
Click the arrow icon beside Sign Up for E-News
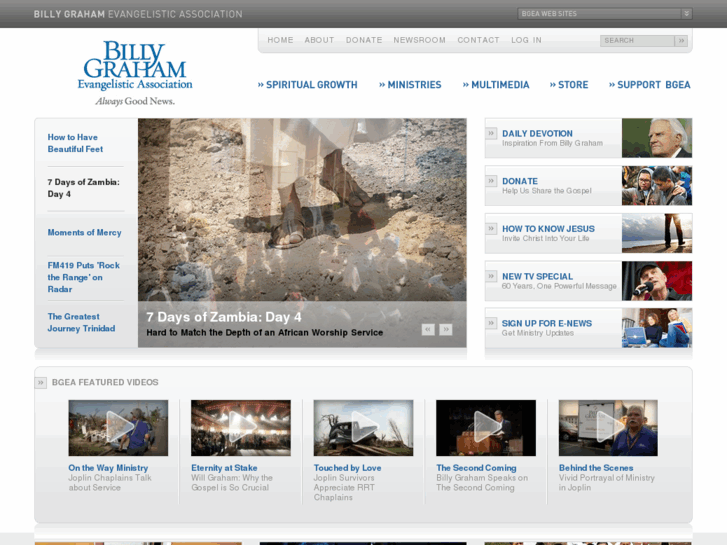click(x=491, y=323)
